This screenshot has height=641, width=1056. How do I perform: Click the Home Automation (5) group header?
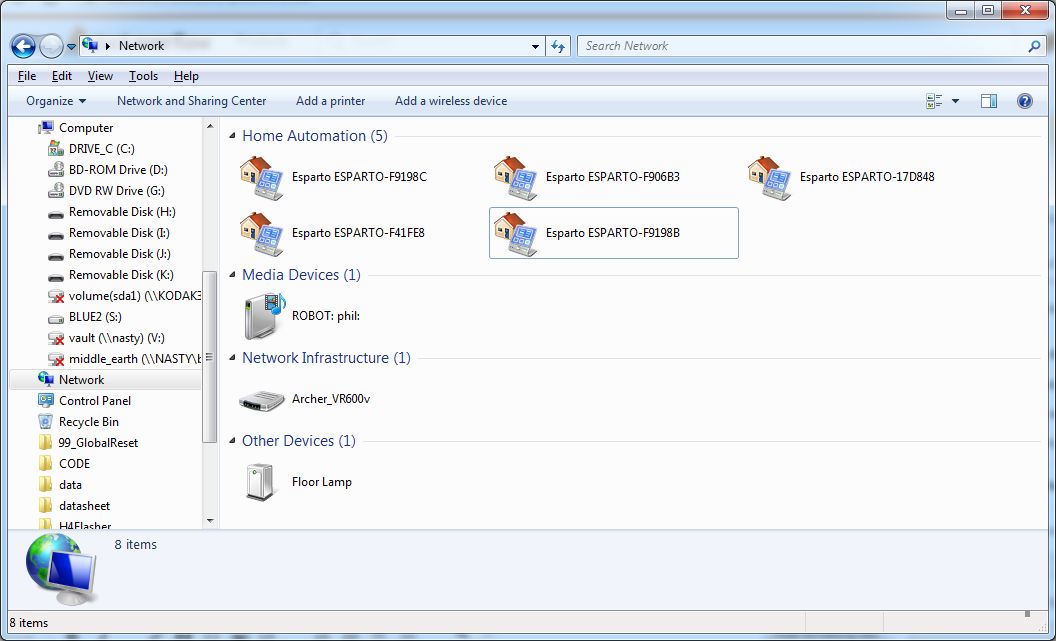coord(315,136)
